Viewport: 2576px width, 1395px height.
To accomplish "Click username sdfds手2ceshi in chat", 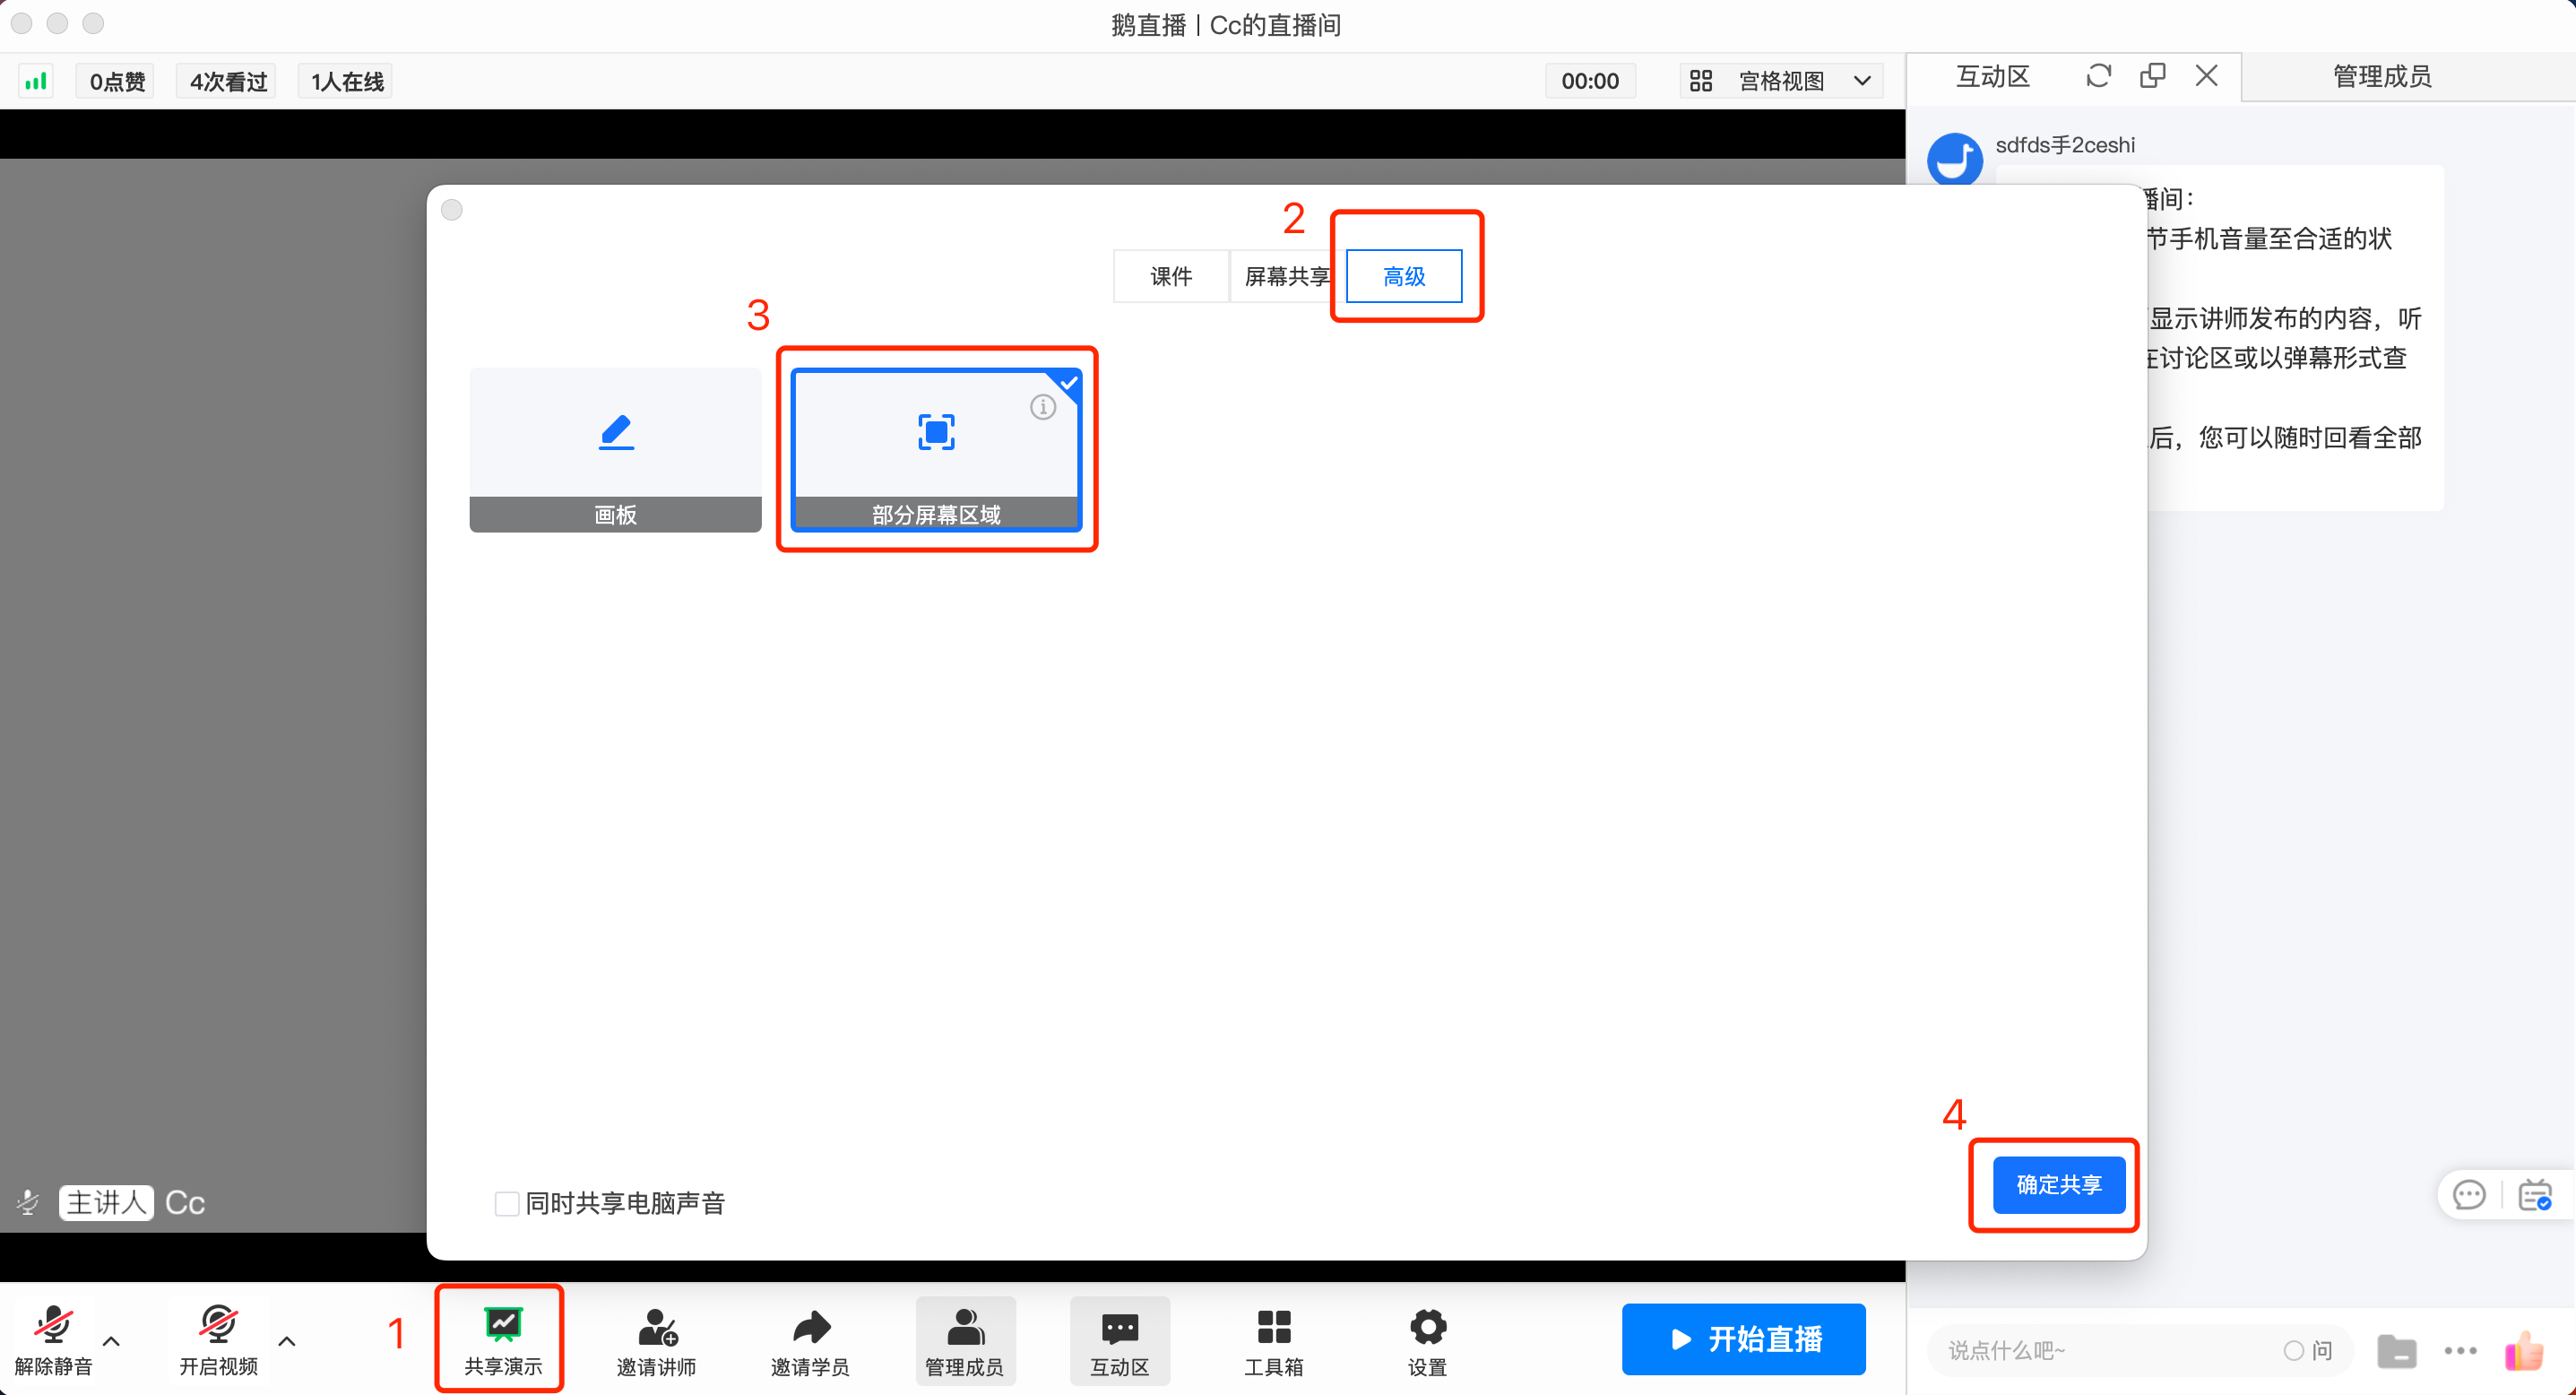I will (2065, 146).
